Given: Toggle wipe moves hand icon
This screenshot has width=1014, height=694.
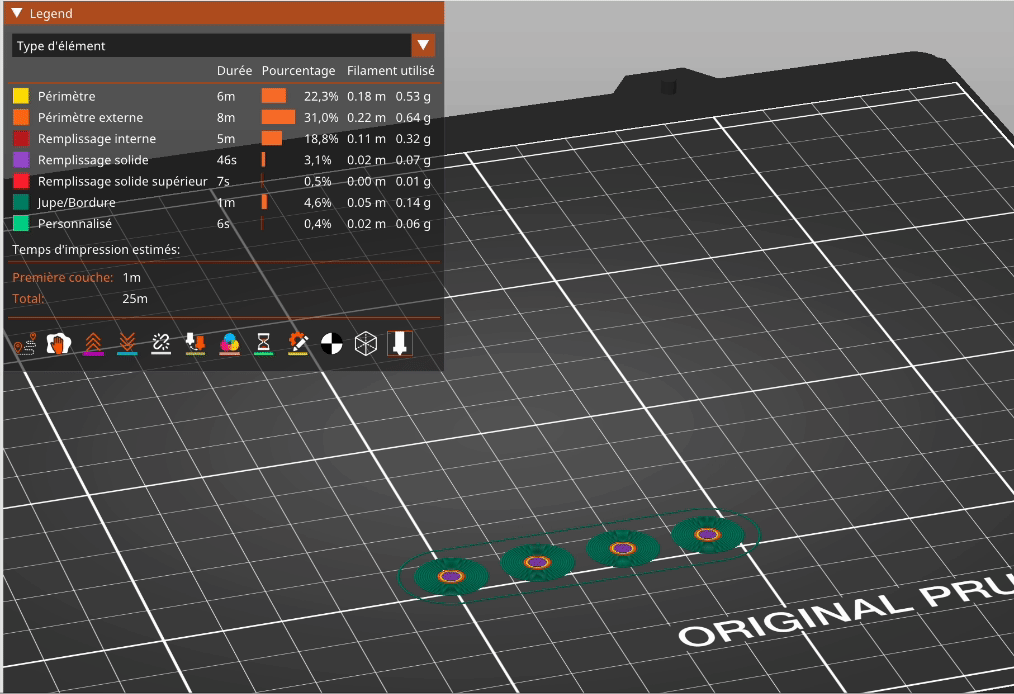Looking at the screenshot, I should point(58,344).
